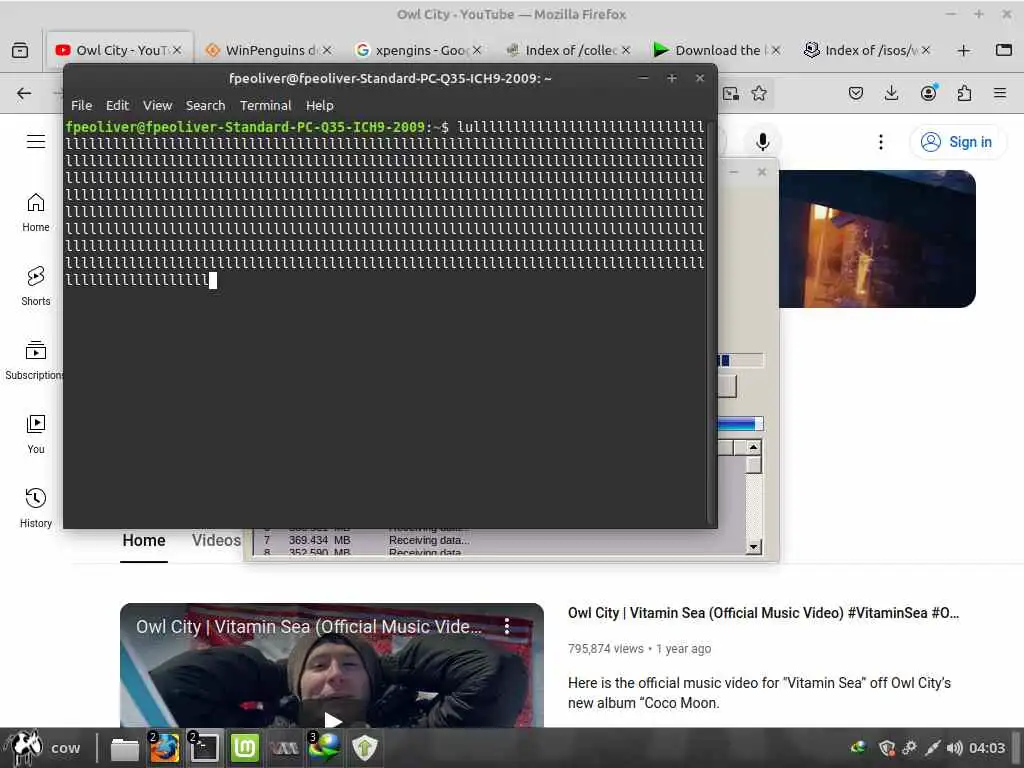Open the Edit menu in terminal
The height and width of the screenshot is (768, 1024).
pyautogui.click(x=118, y=105)
